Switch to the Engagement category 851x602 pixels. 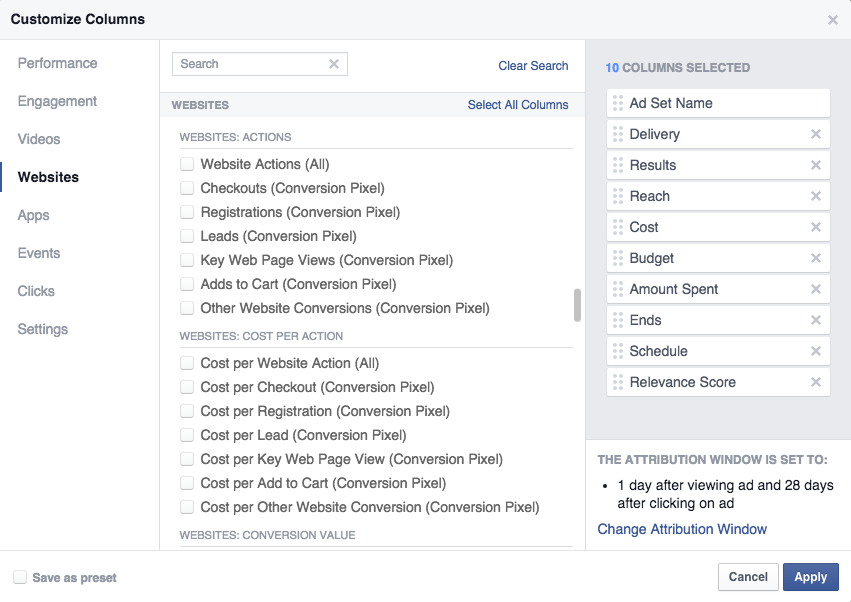57,101
